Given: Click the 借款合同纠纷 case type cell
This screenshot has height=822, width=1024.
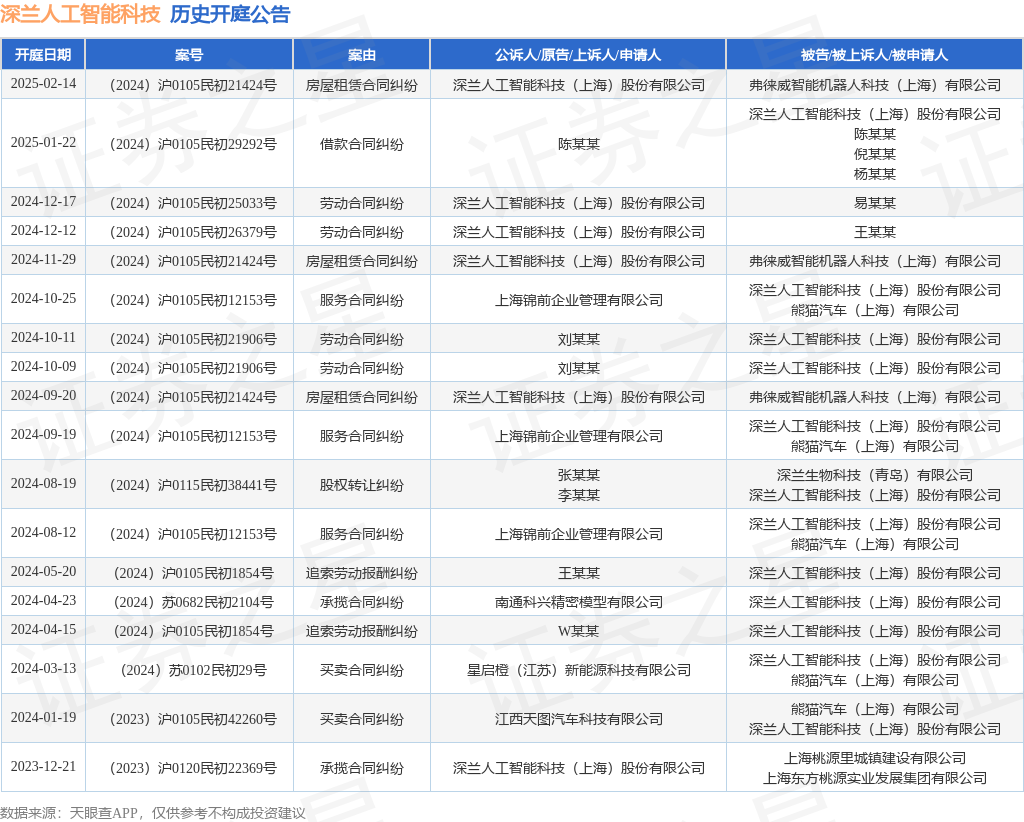Looking at the screenshot, I should (x=361, y=143).
